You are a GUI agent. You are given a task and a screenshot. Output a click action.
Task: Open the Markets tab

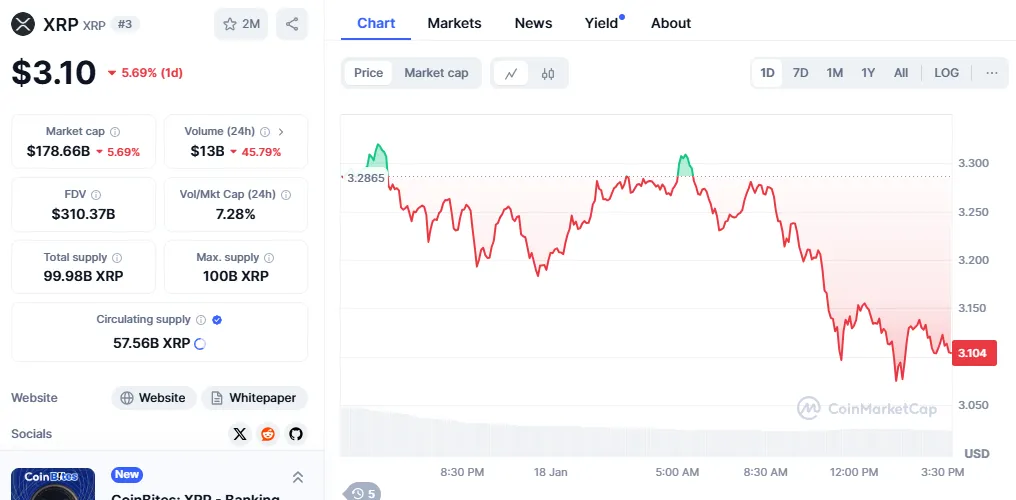coord(454,23)
